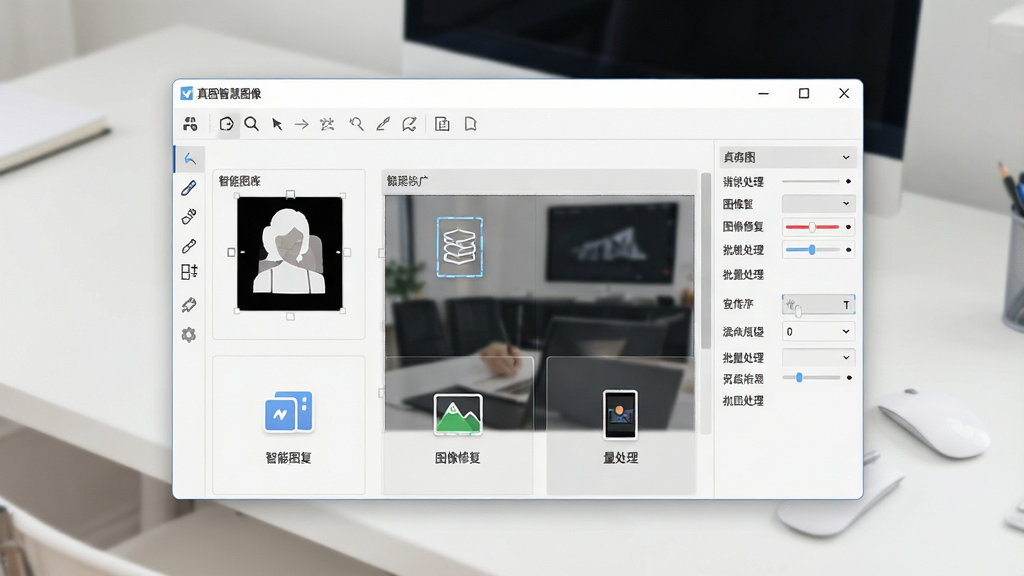Click the bottom-middle selection handle of portrait

click(290, 317)
